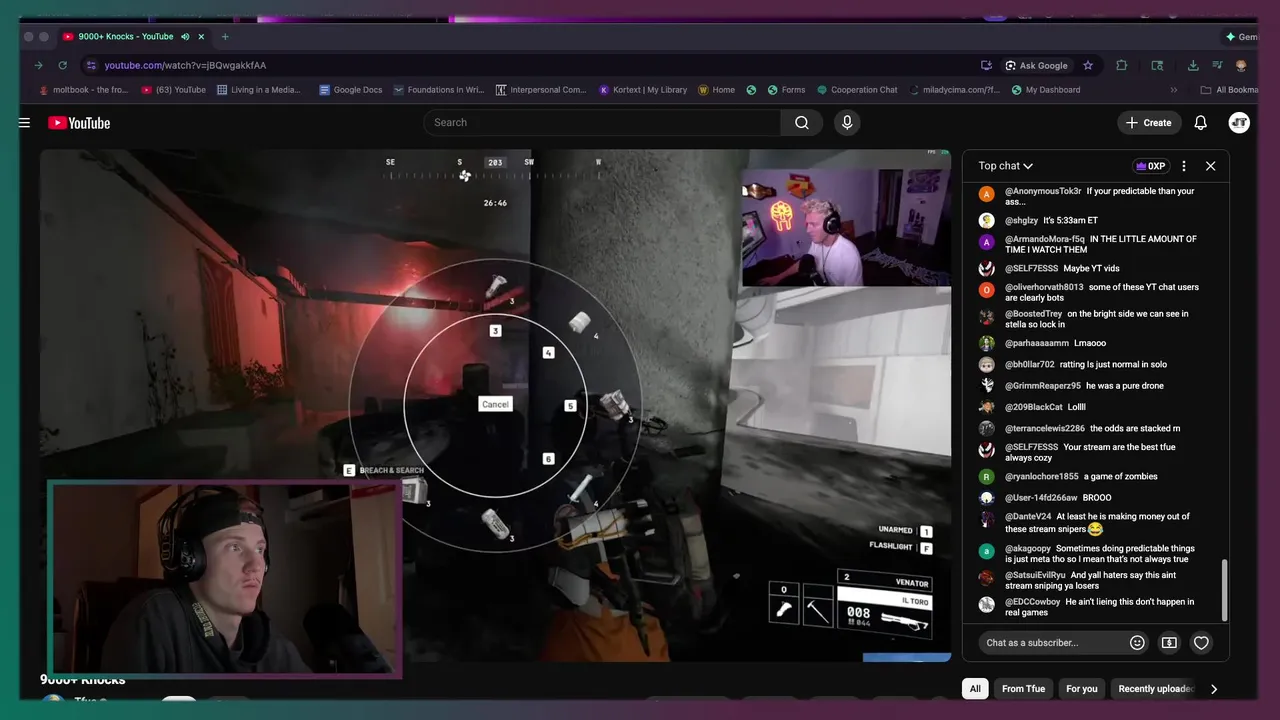Image resolution: width=1280 pixels, height=720 pixels.
Task: Click @GrimmReaperz95's avatar in chat
Action: click(x=987, y=386)
